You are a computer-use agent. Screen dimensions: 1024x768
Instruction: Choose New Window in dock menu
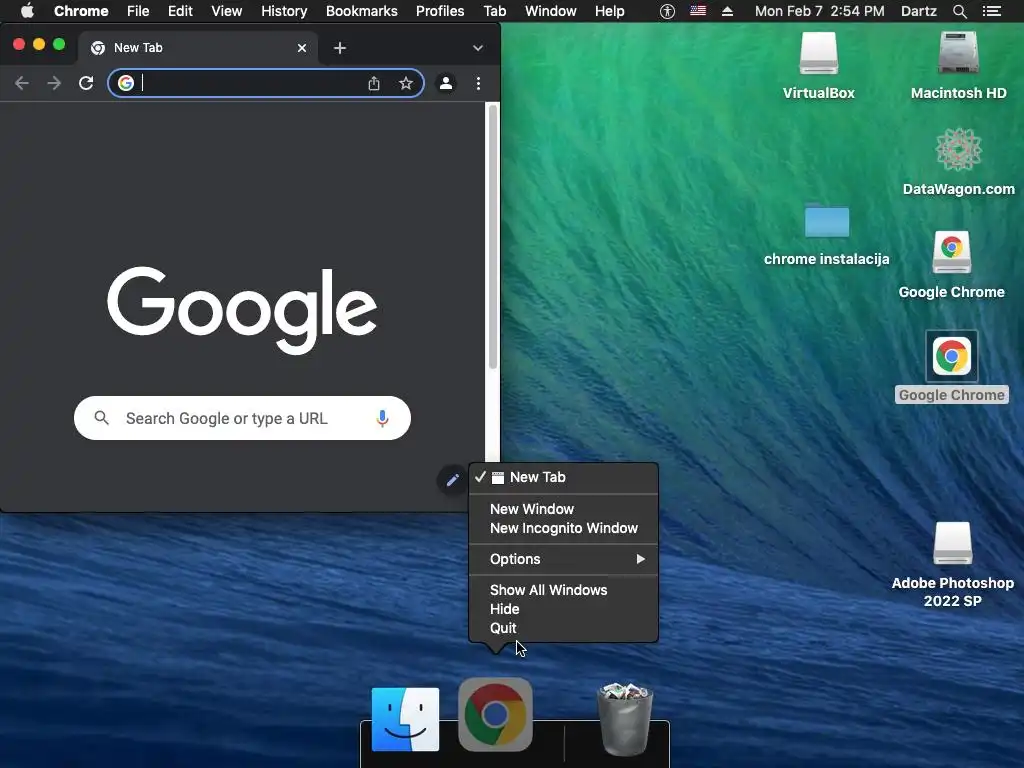pos(563,509)
